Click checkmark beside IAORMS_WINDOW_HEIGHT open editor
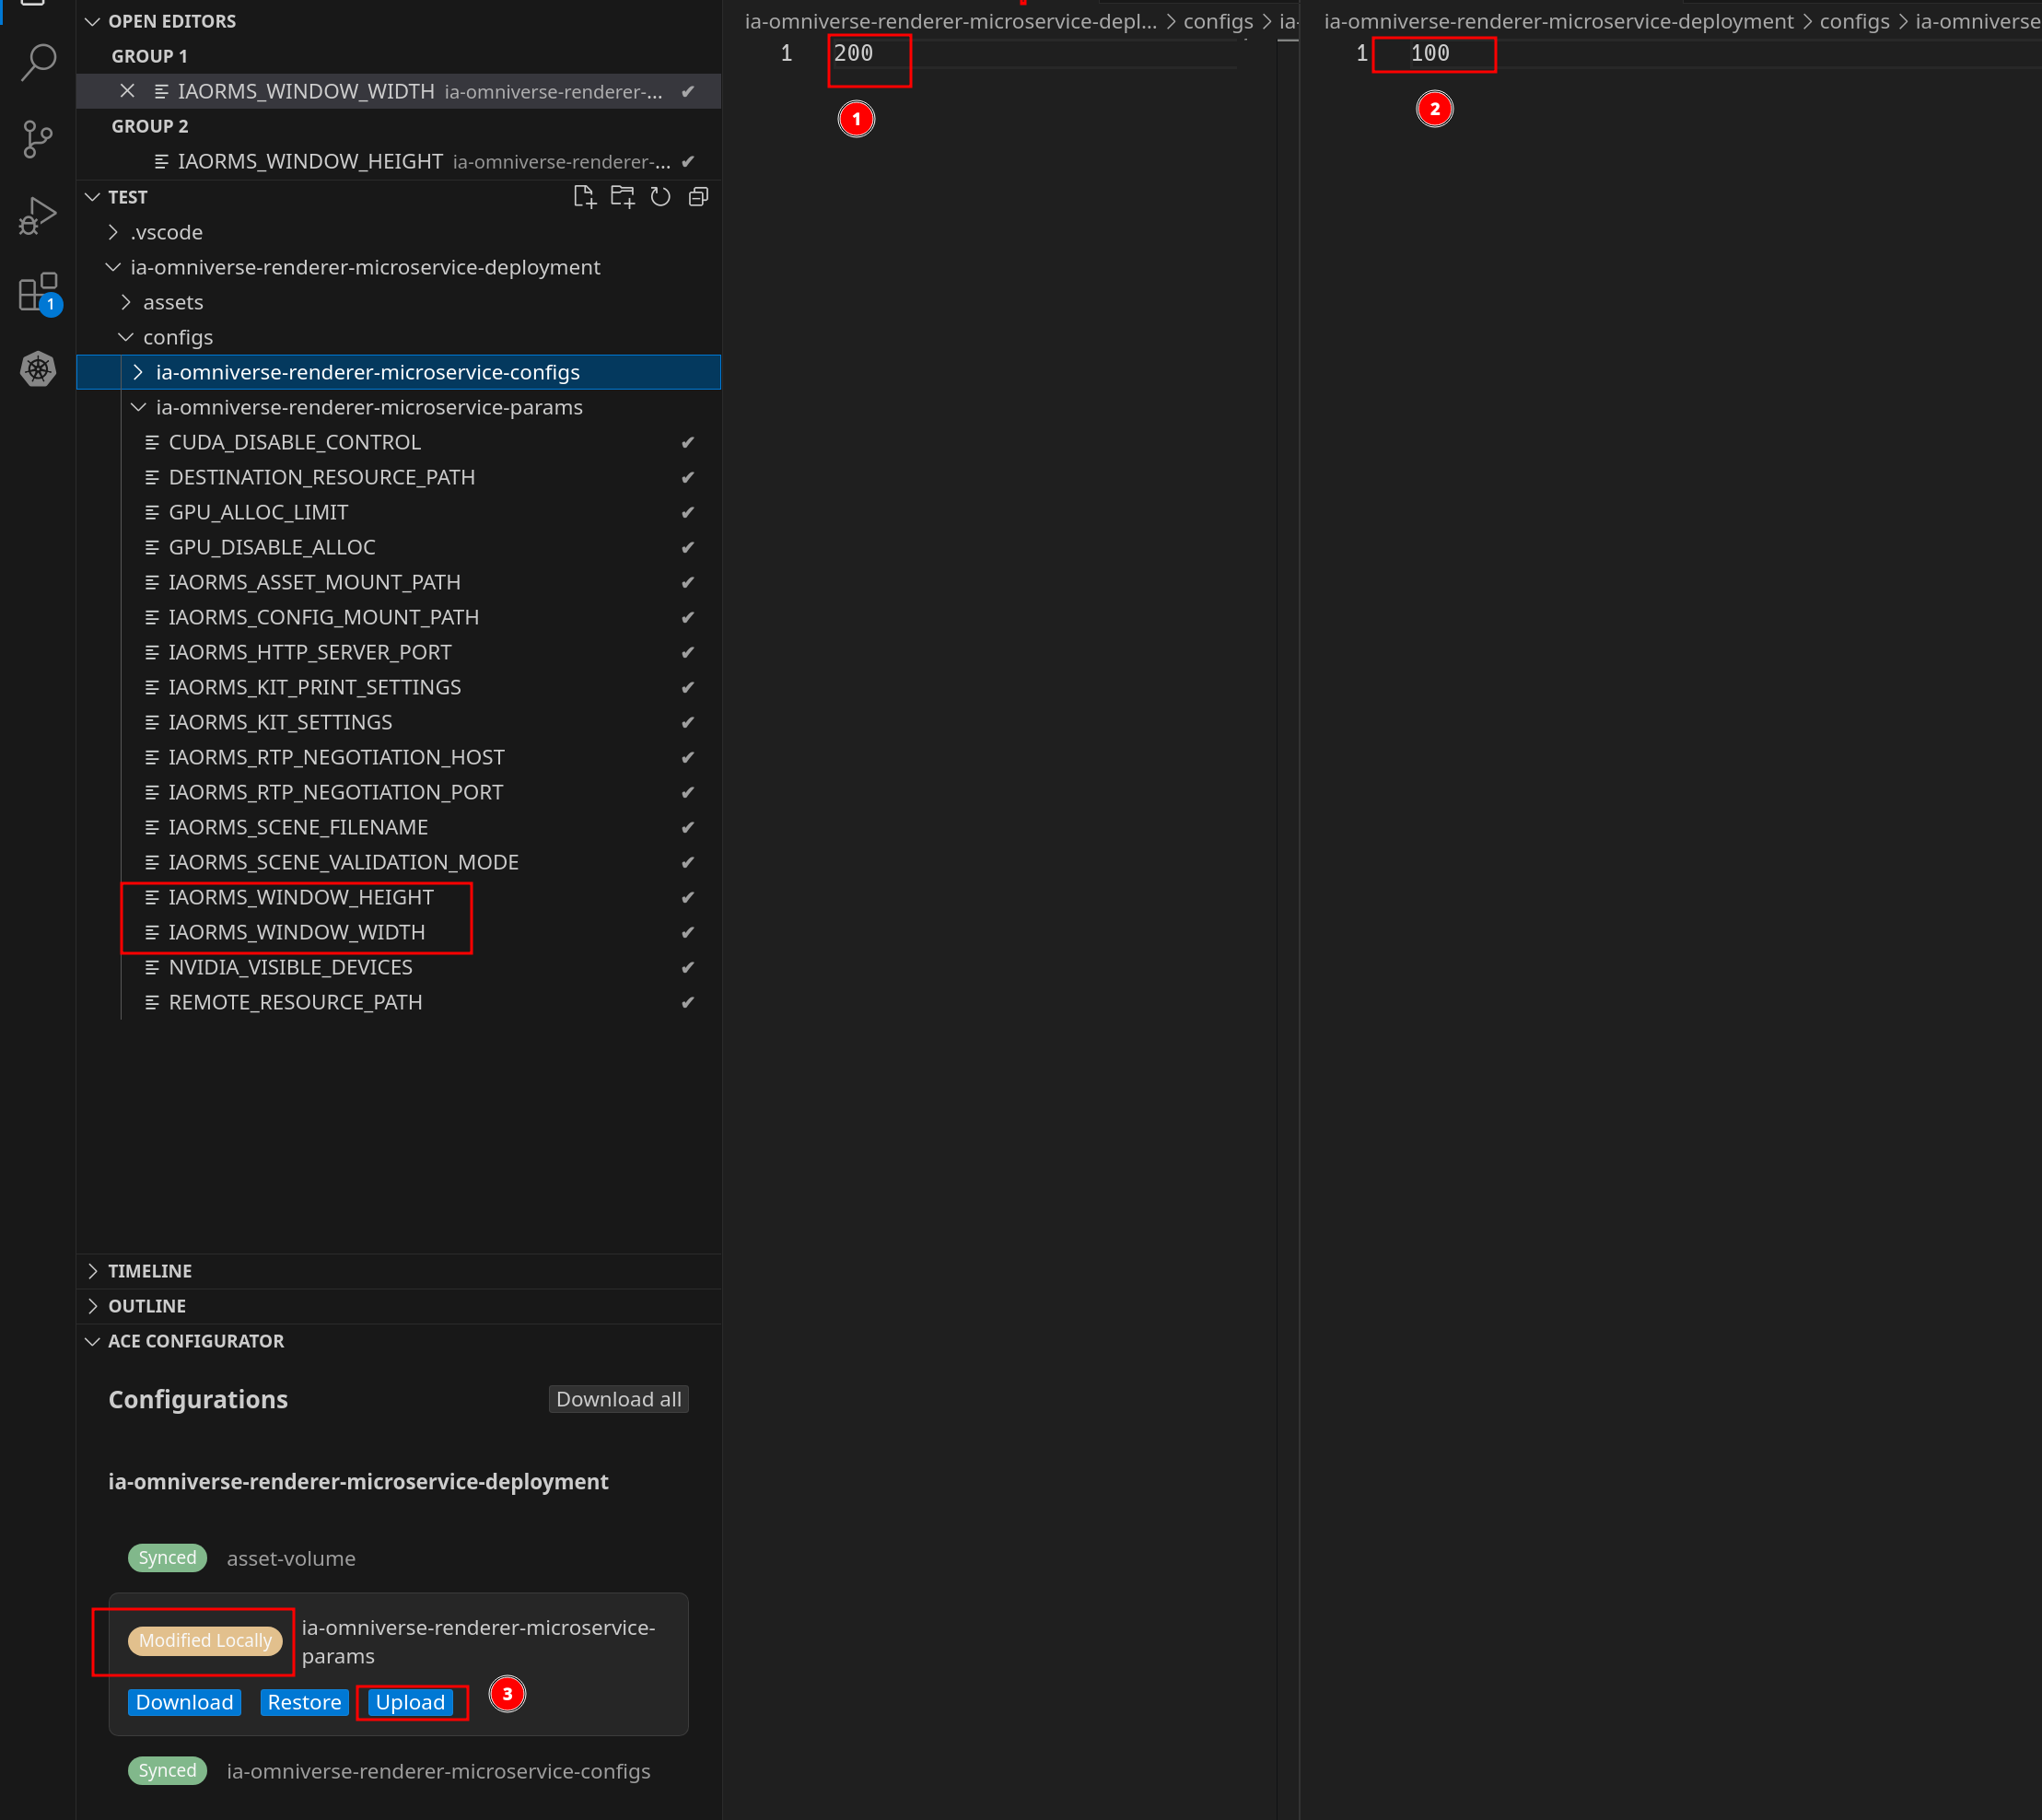The width and height of the screenshot is (2042, 1820). [x=688, y=161]
